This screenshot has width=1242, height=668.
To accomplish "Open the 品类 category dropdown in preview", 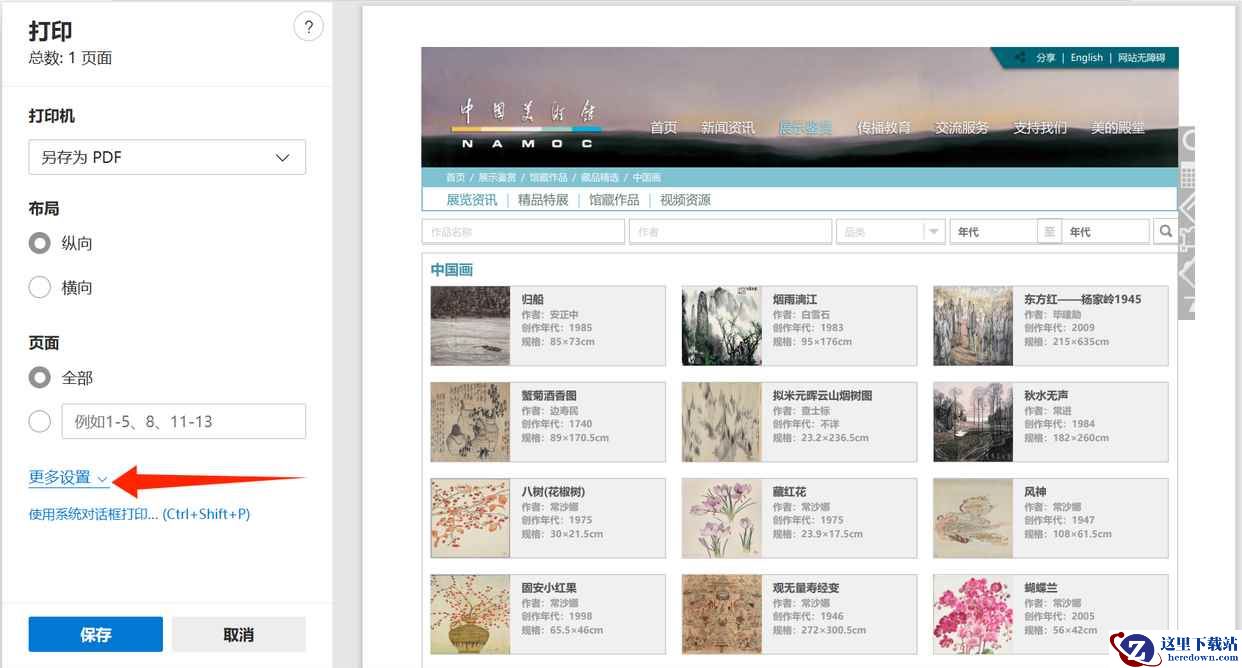I will tap(890, 231).
